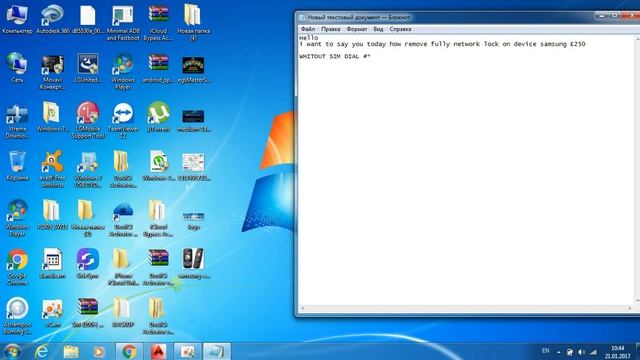The height and width of the screenshot is (360, 640).
Task: Select the avast! Free Antivirus shortcut
Action: [53, 169]
